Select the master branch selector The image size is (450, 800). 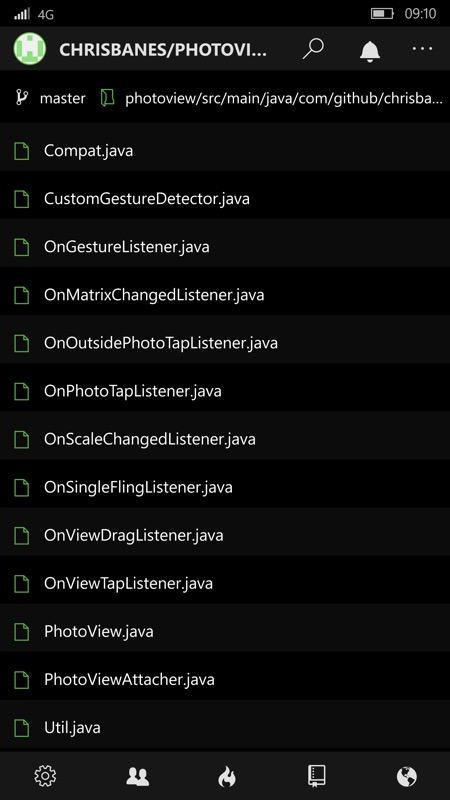(x=50, y=98)
